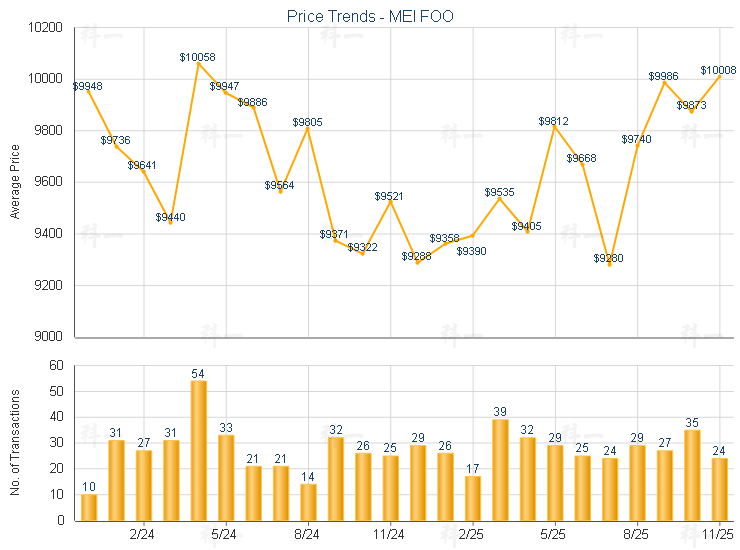Click the tallest bar with 54 transactions
The height and width of the screenshot is (550, 740).
(x=198, y=450)
